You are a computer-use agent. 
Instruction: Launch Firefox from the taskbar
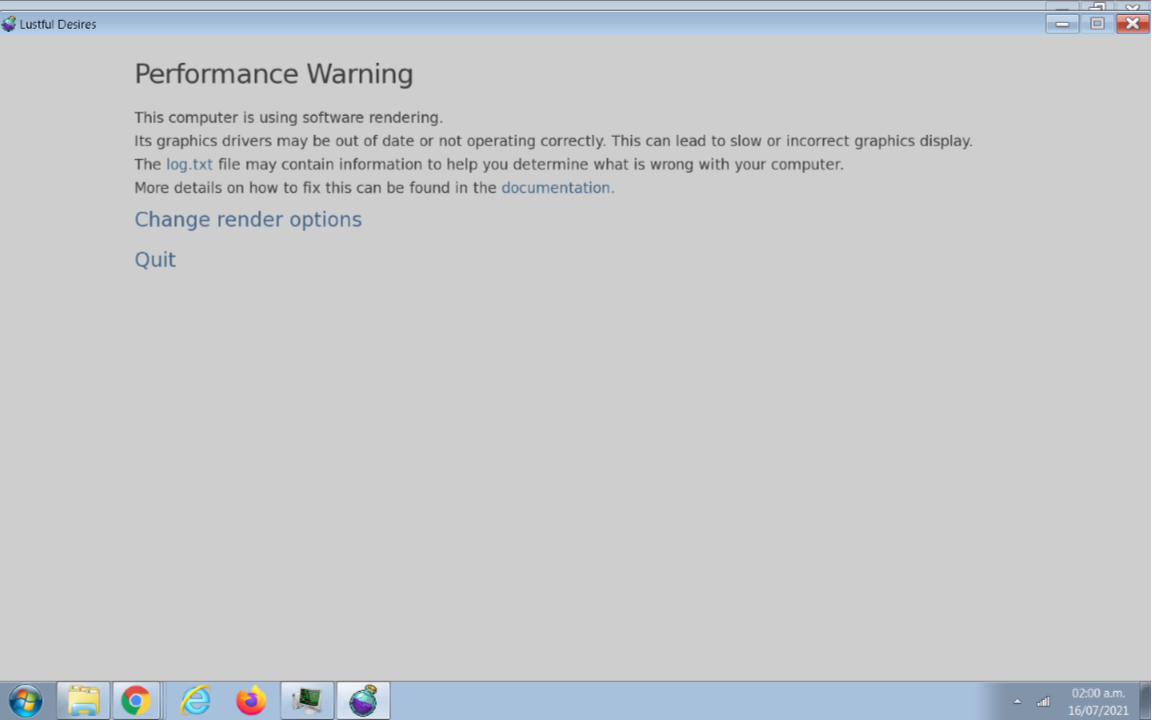coord(251,701)
